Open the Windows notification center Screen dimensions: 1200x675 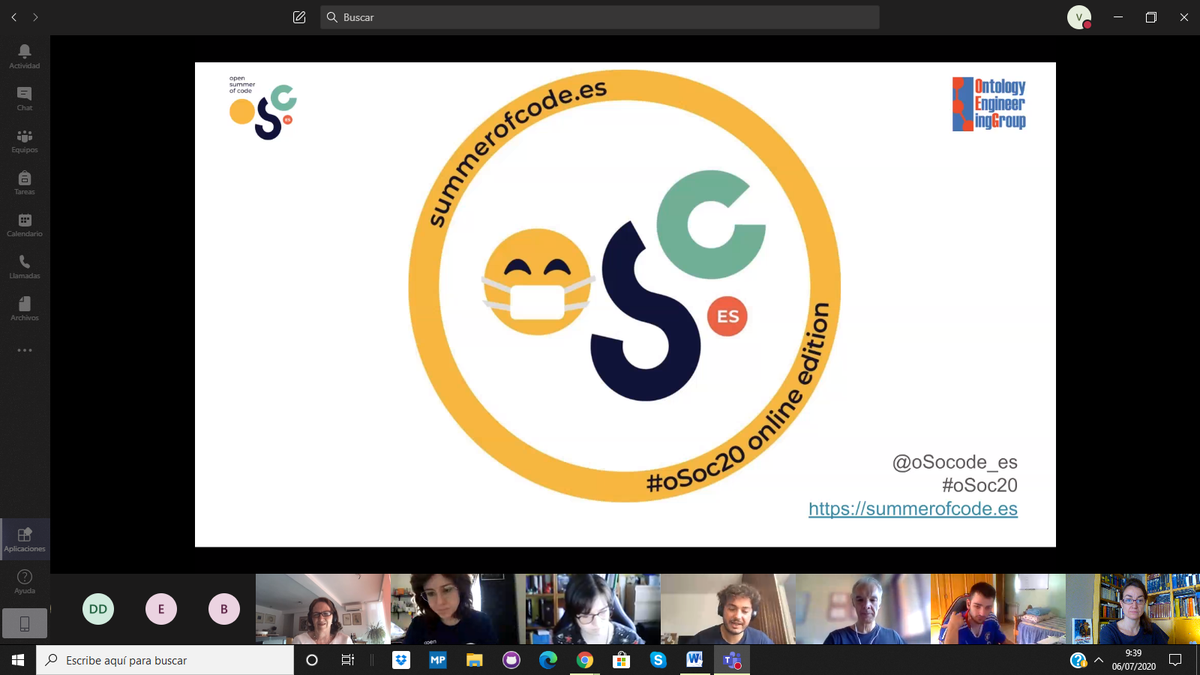click(1176, 660)
